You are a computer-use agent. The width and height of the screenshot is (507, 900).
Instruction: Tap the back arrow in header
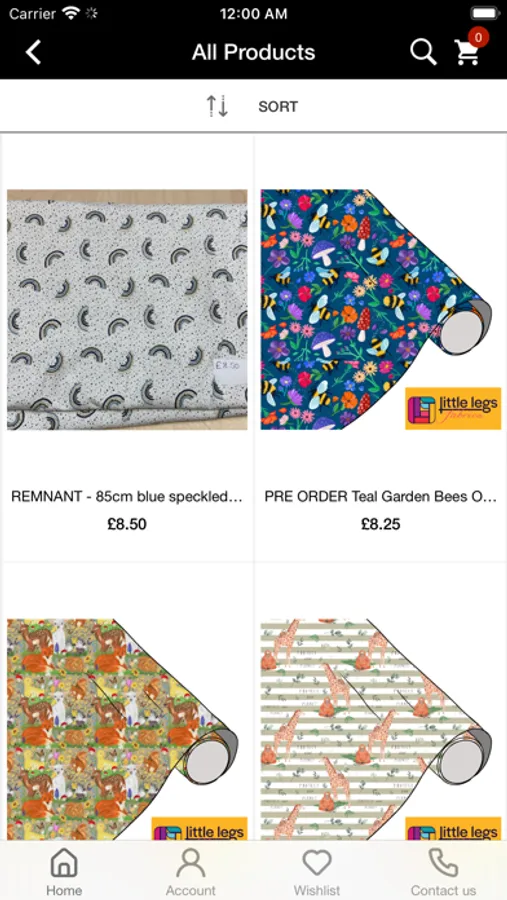33,52
